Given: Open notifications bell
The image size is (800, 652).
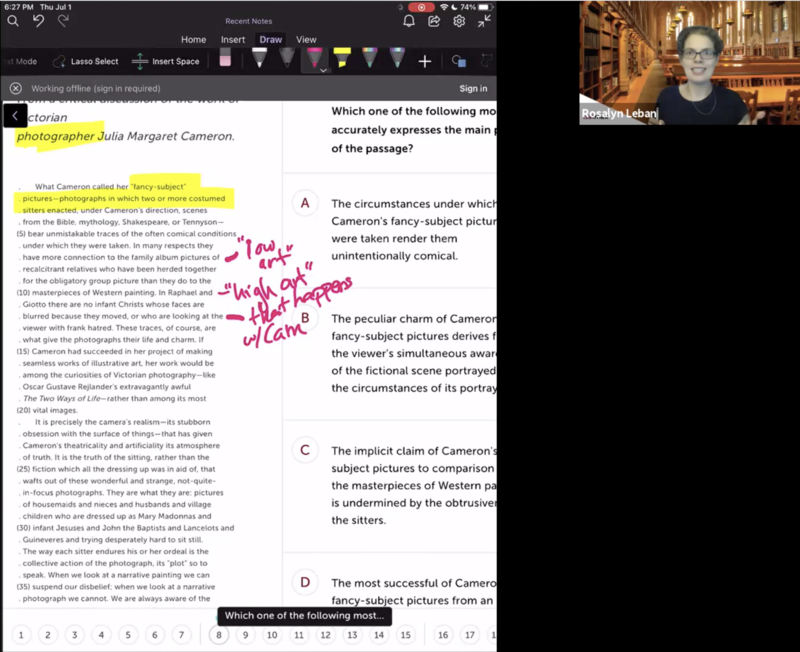Looking at the screenshot, I should (x=409, y=21).
